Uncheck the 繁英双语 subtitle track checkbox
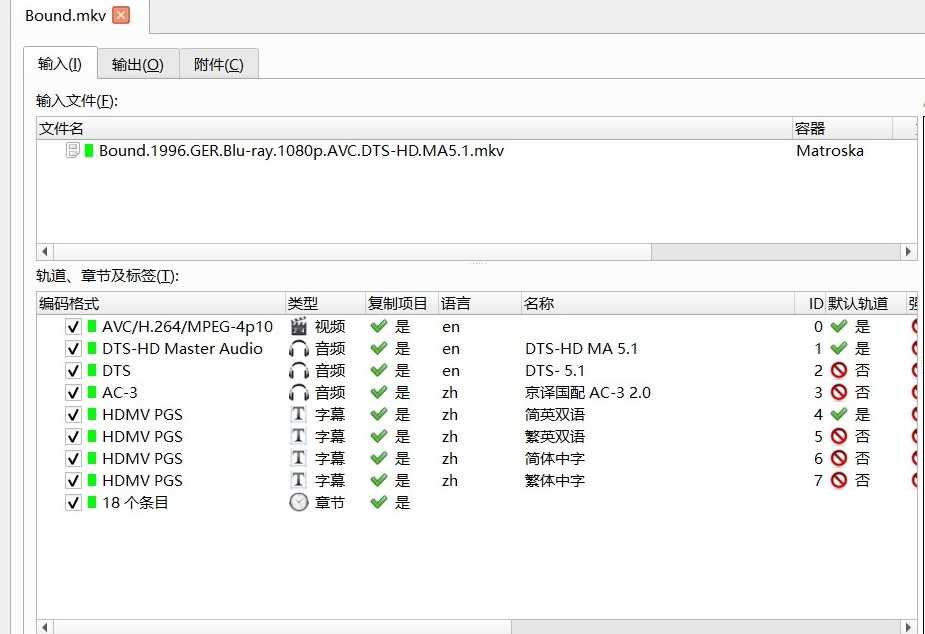925x634 pixels. point(73,436)
